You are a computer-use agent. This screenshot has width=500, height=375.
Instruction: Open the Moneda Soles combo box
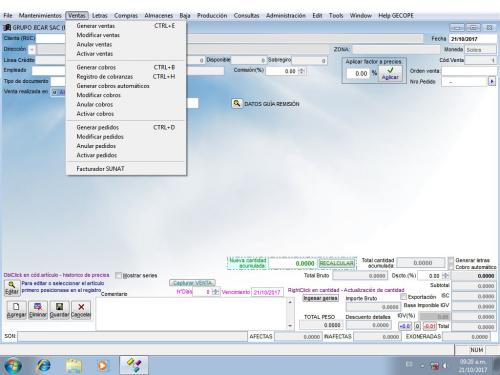coord(480,50)
